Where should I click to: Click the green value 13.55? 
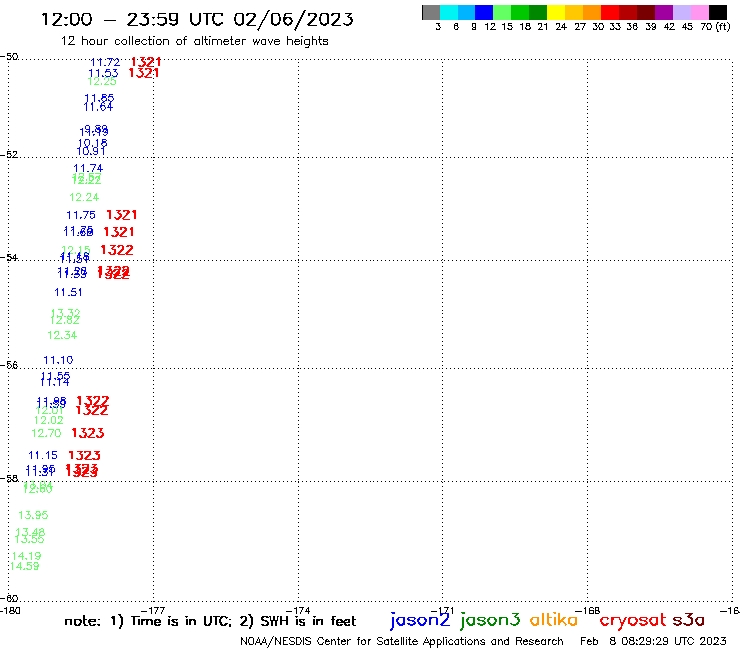pos(29,539)
